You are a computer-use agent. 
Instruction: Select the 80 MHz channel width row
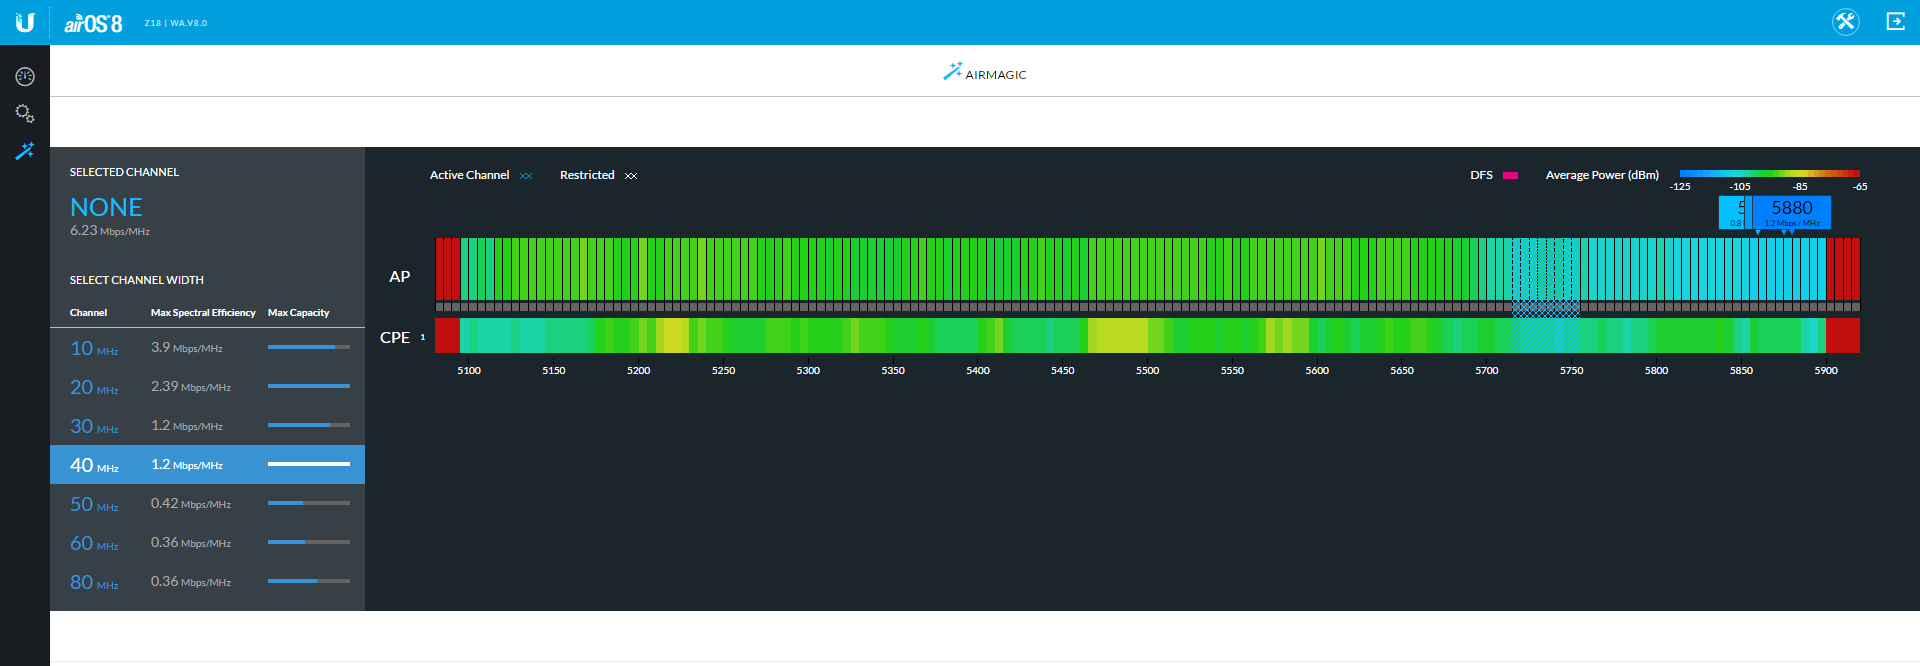point(207,582)
